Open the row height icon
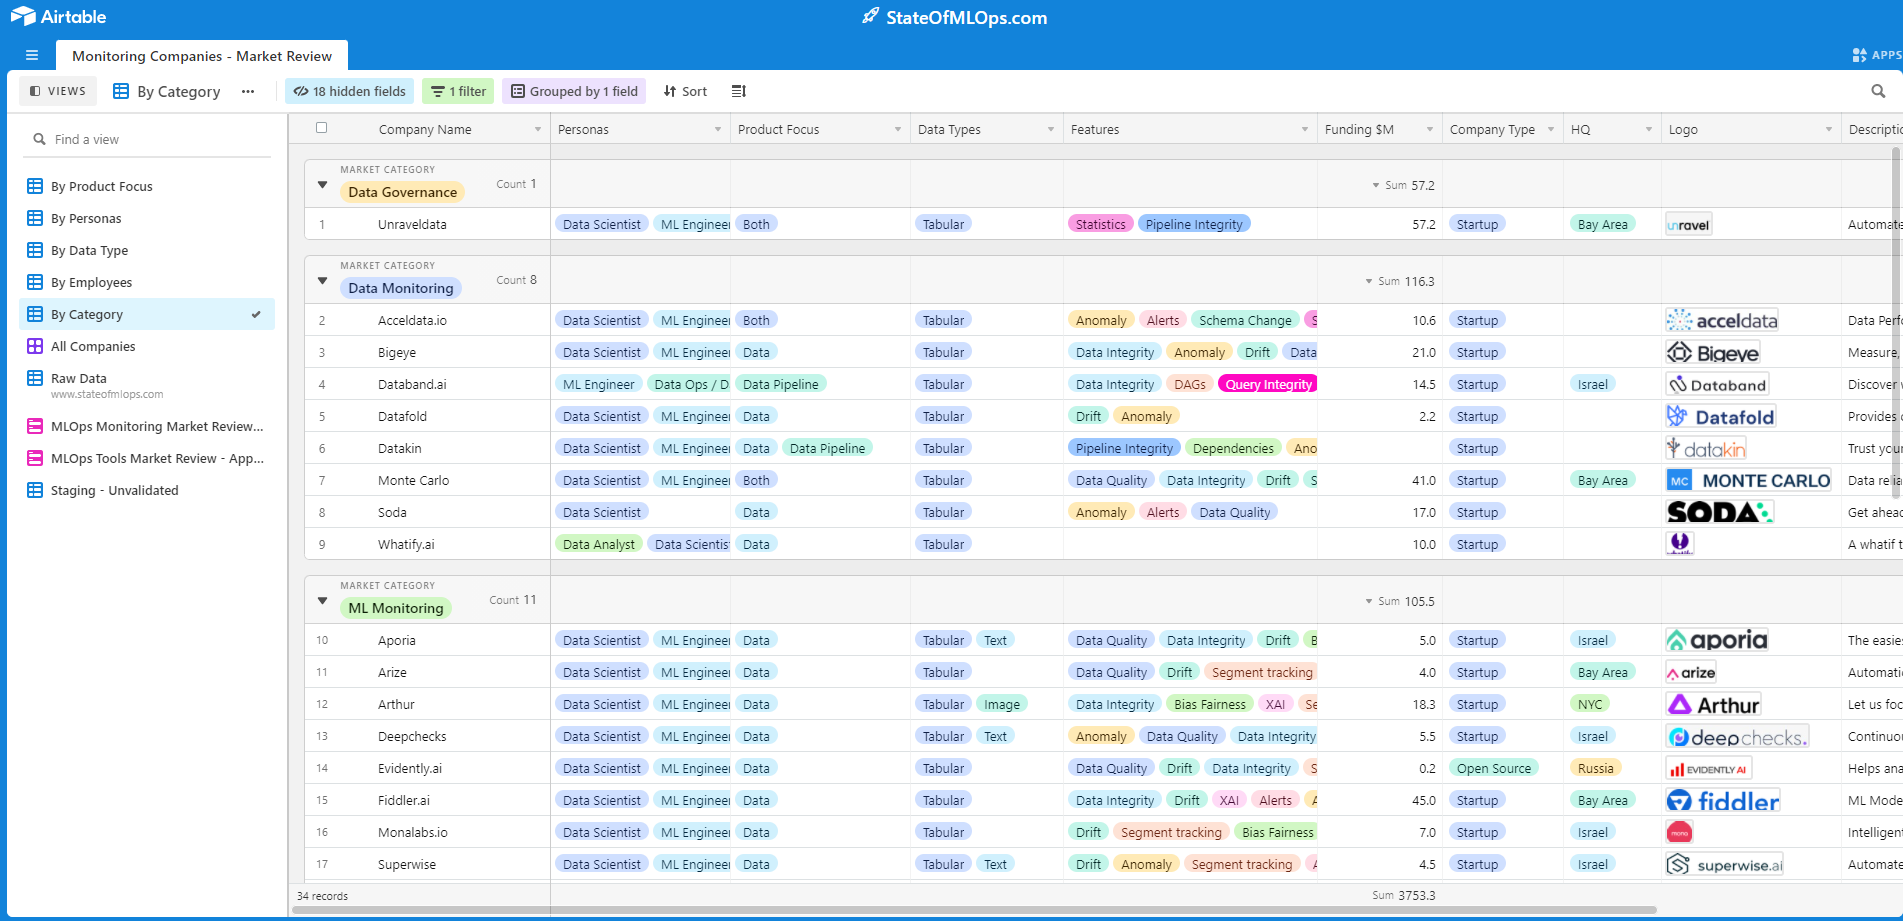The image size is (1903, 921). [739, 91]
